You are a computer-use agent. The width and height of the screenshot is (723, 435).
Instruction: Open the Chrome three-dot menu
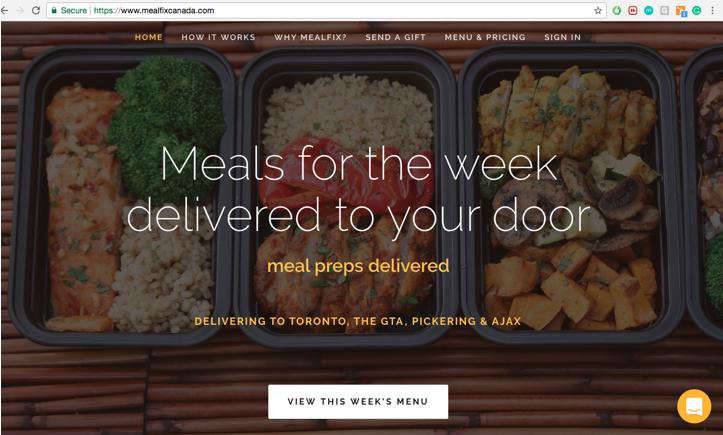click(712, 11)
